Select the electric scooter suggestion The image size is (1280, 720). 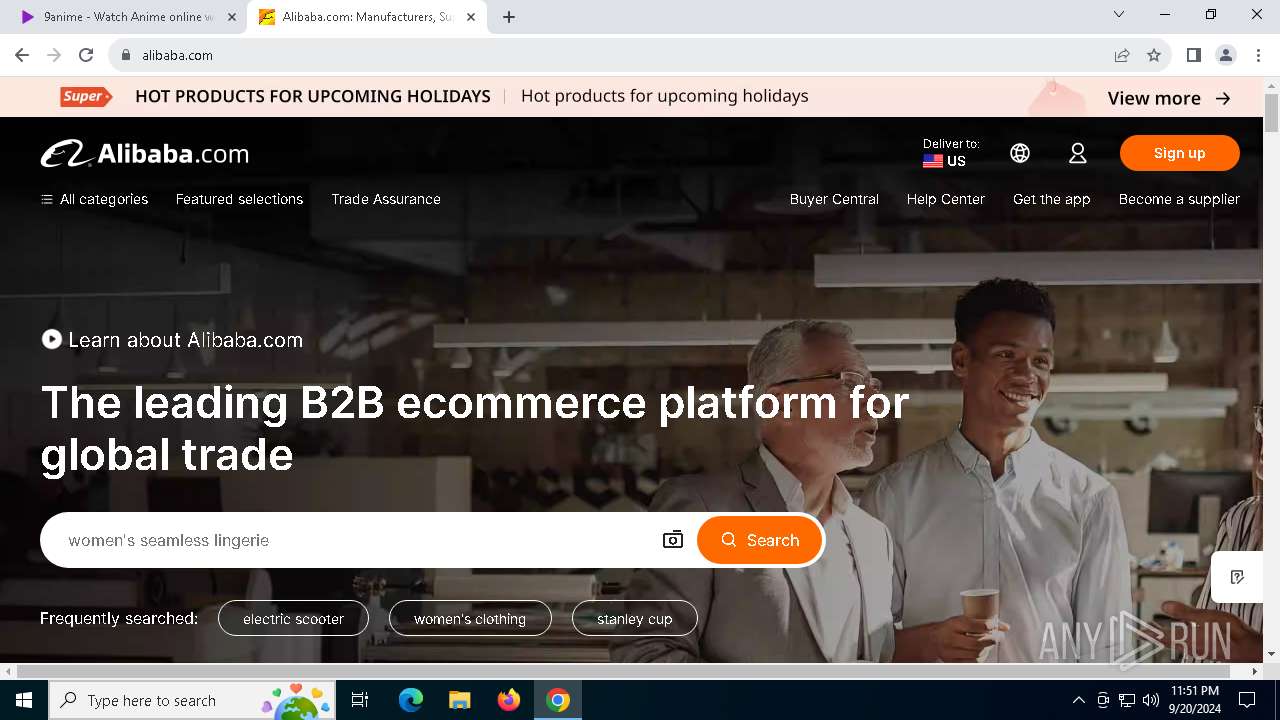coord(293,619)
